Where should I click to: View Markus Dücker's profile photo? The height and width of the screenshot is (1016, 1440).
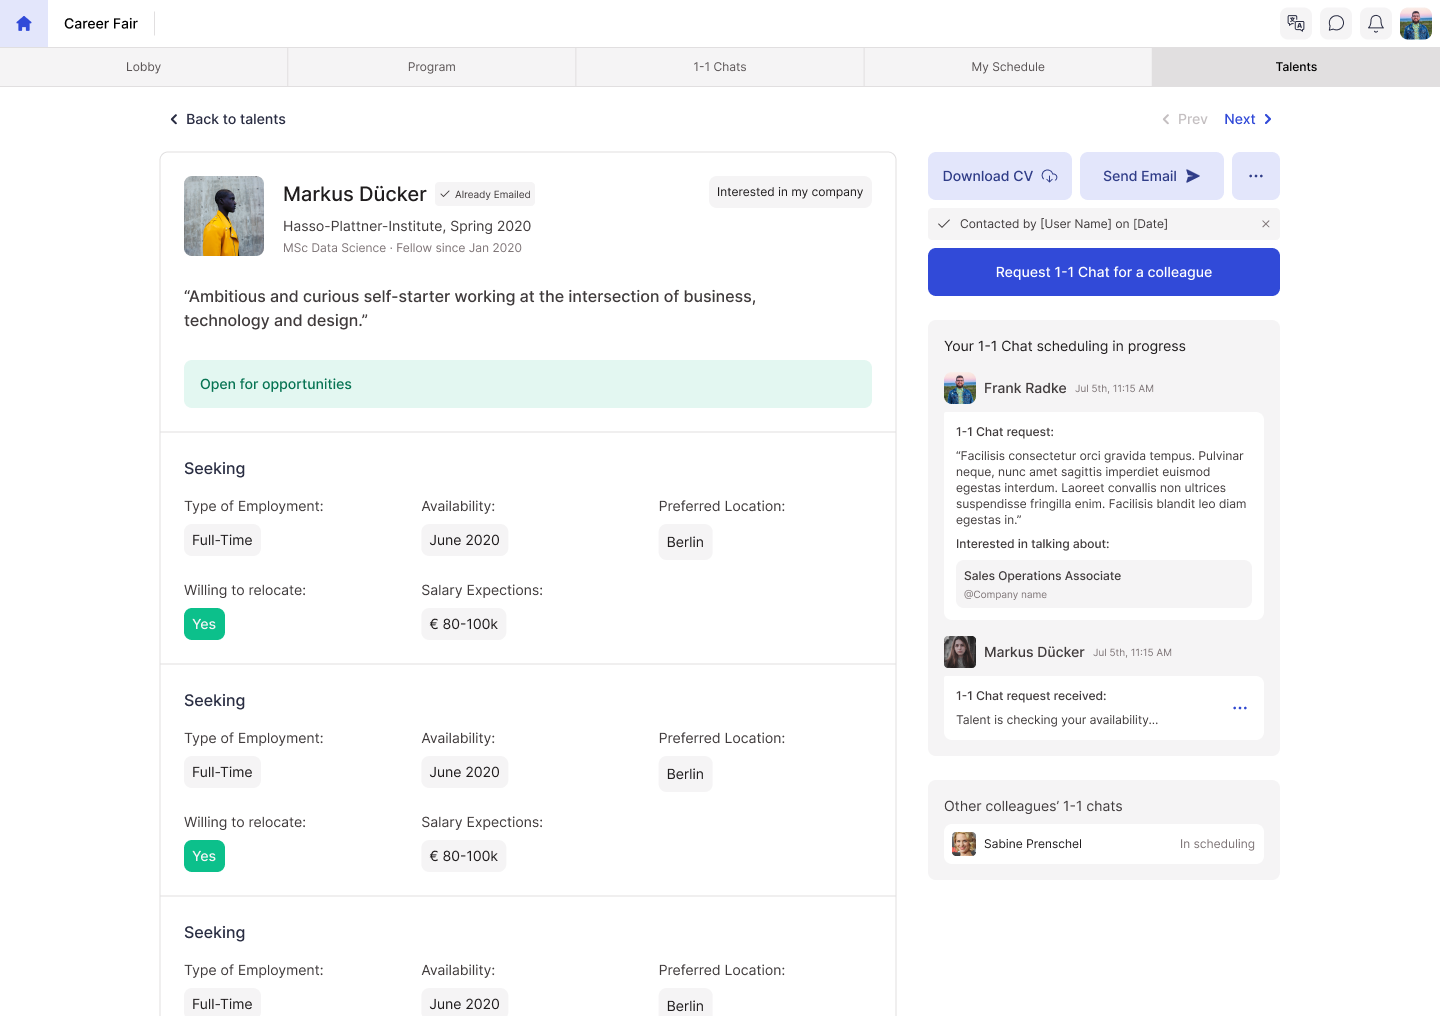(x=224, y=216)
